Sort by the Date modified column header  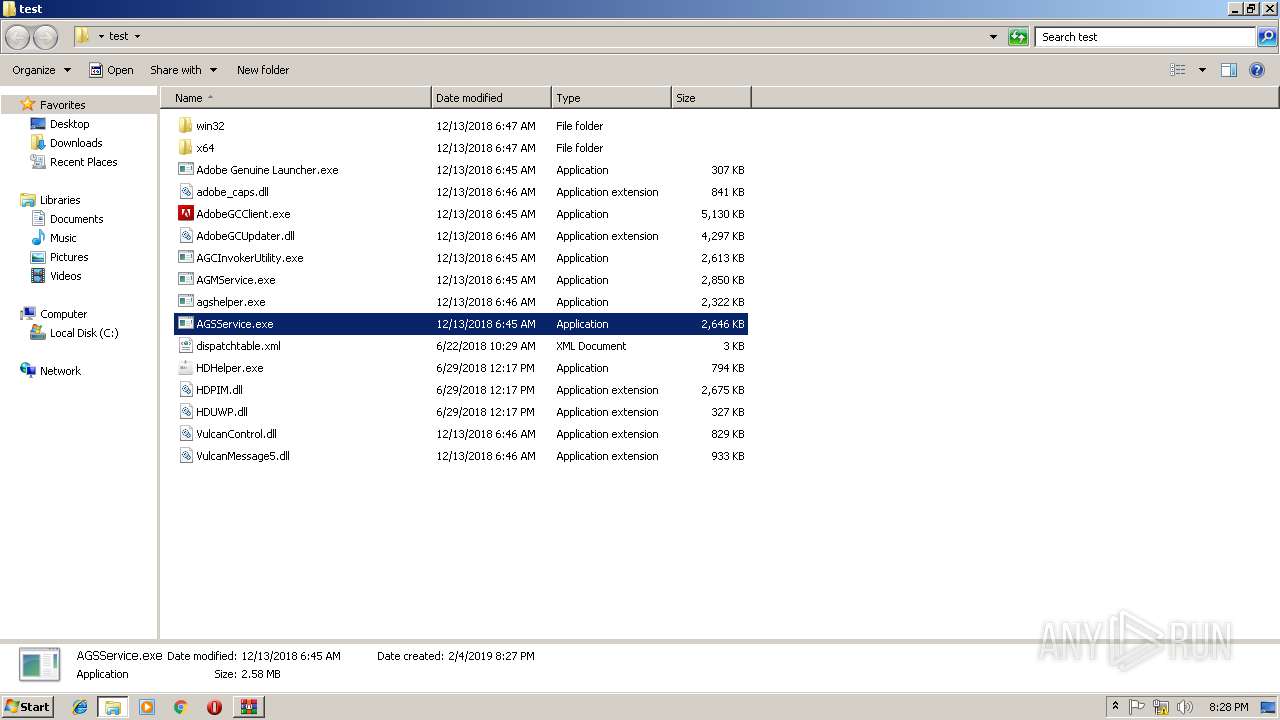click(491, 98)
